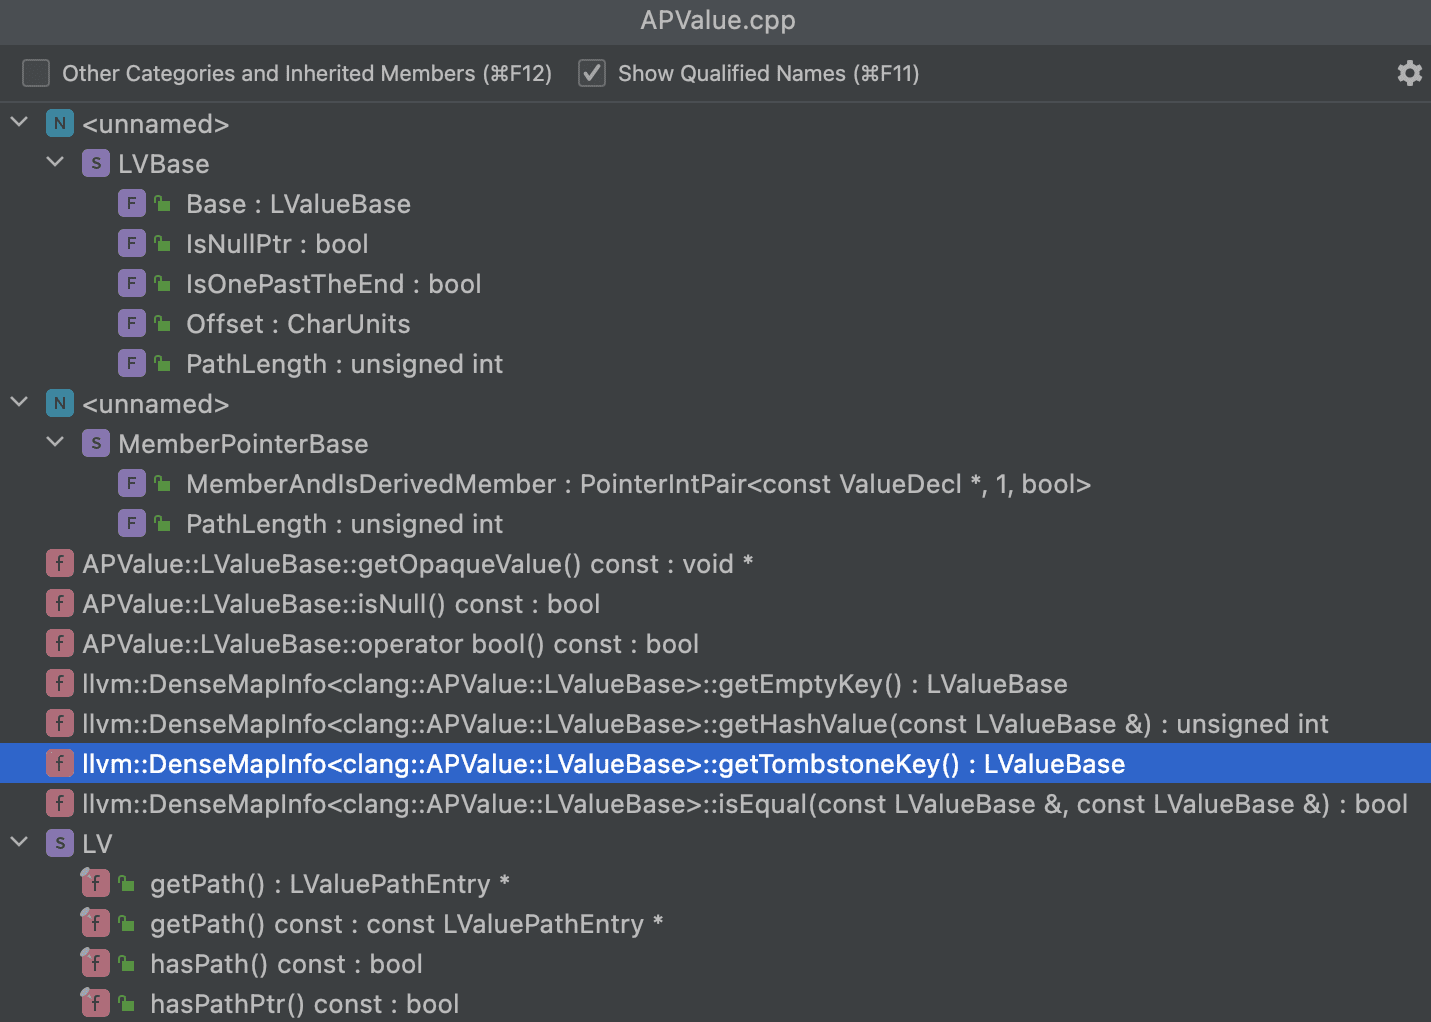Jump to DenseMapInfo getEmptyKey() function
The width and height of the screenshot is (1431, 1022).
click(715, 683)
